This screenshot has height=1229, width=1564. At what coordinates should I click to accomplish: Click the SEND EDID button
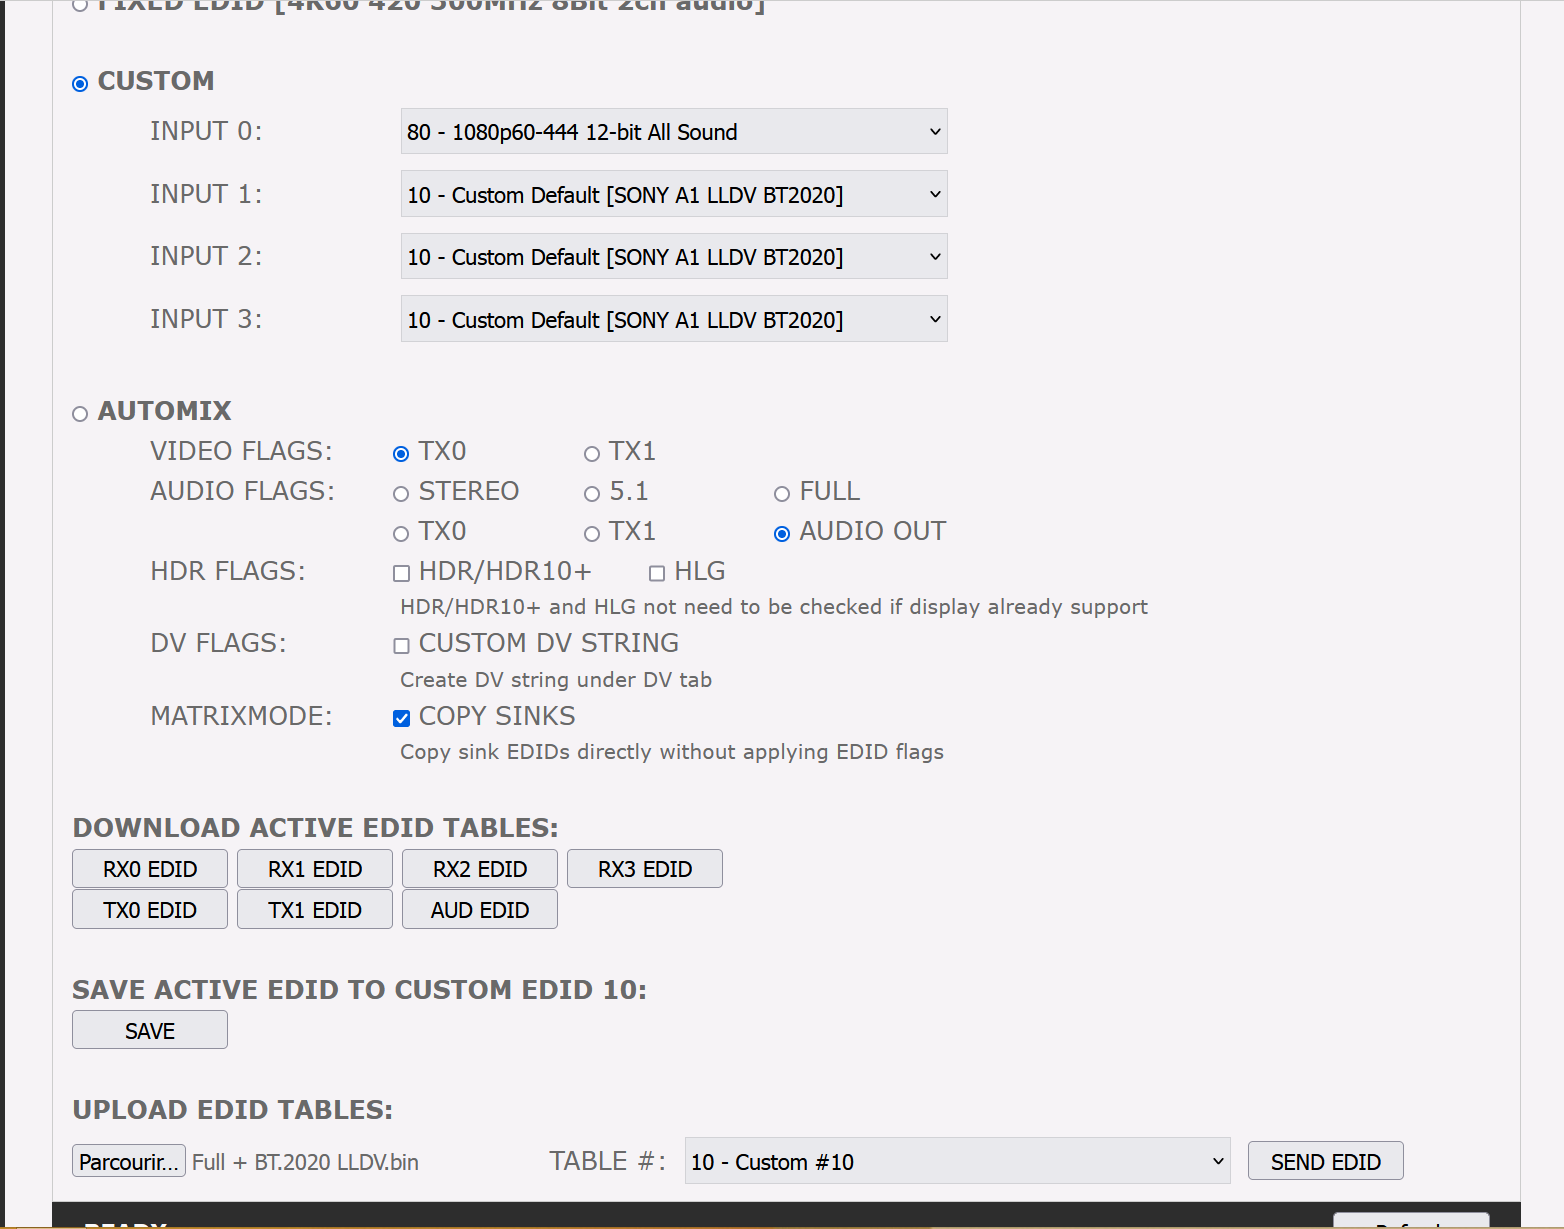pyautogui.click(x=1325, y=1162)
